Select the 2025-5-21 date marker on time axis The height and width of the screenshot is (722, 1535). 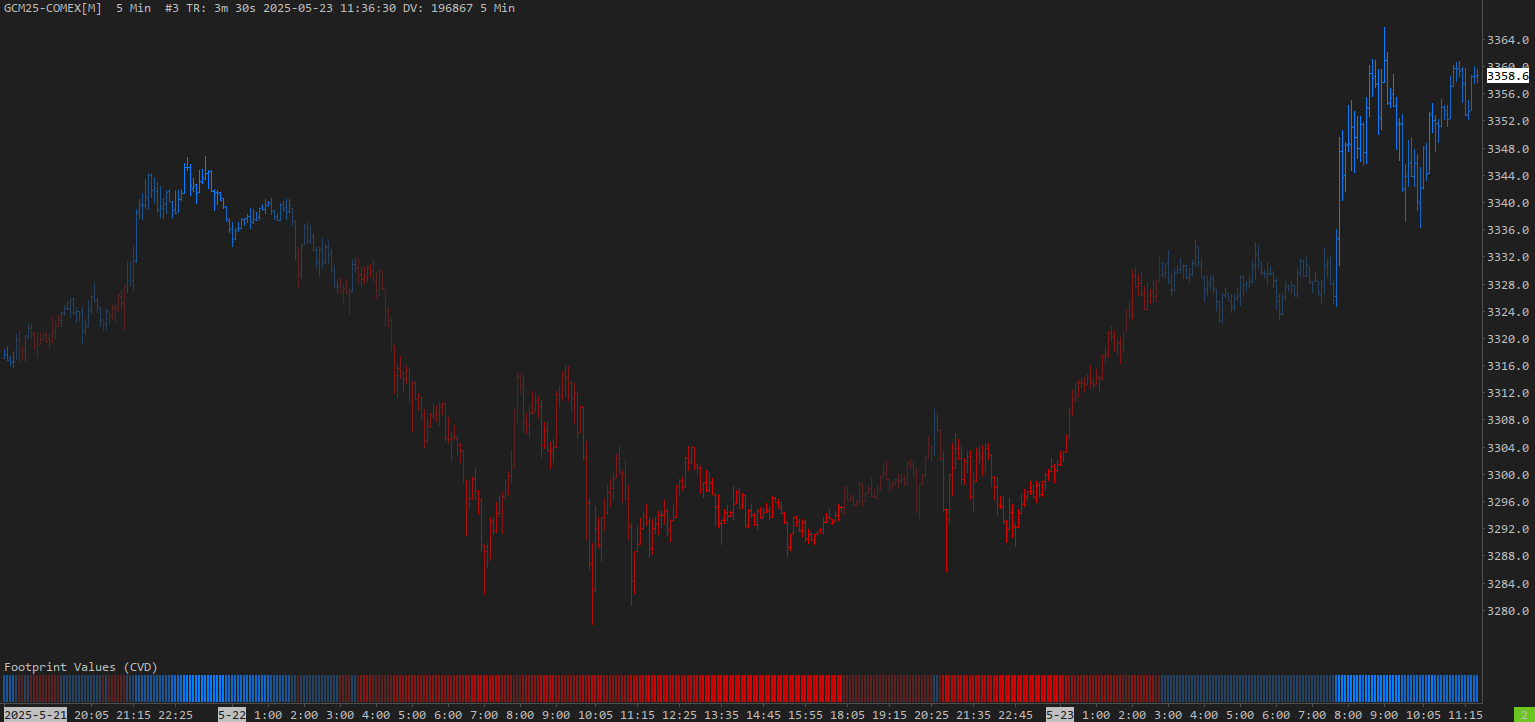point(35,715)
